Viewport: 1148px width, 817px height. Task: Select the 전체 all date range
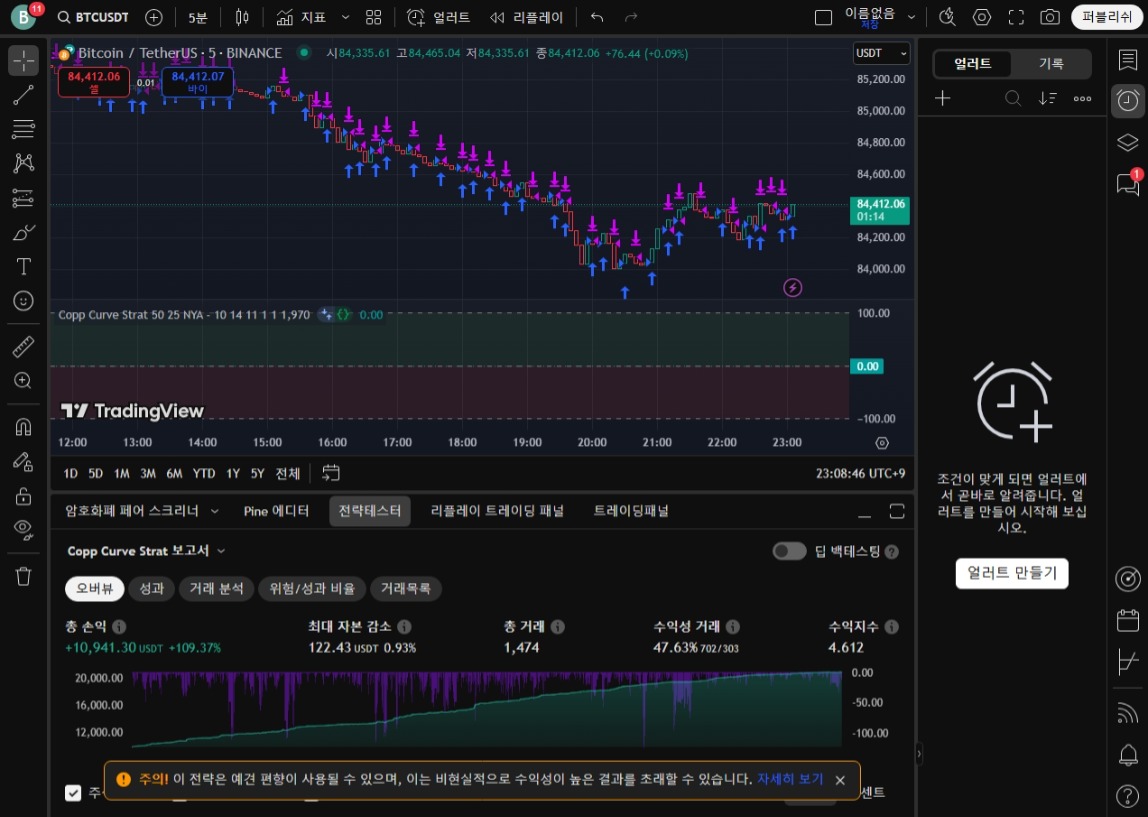[x=288, y=474]
